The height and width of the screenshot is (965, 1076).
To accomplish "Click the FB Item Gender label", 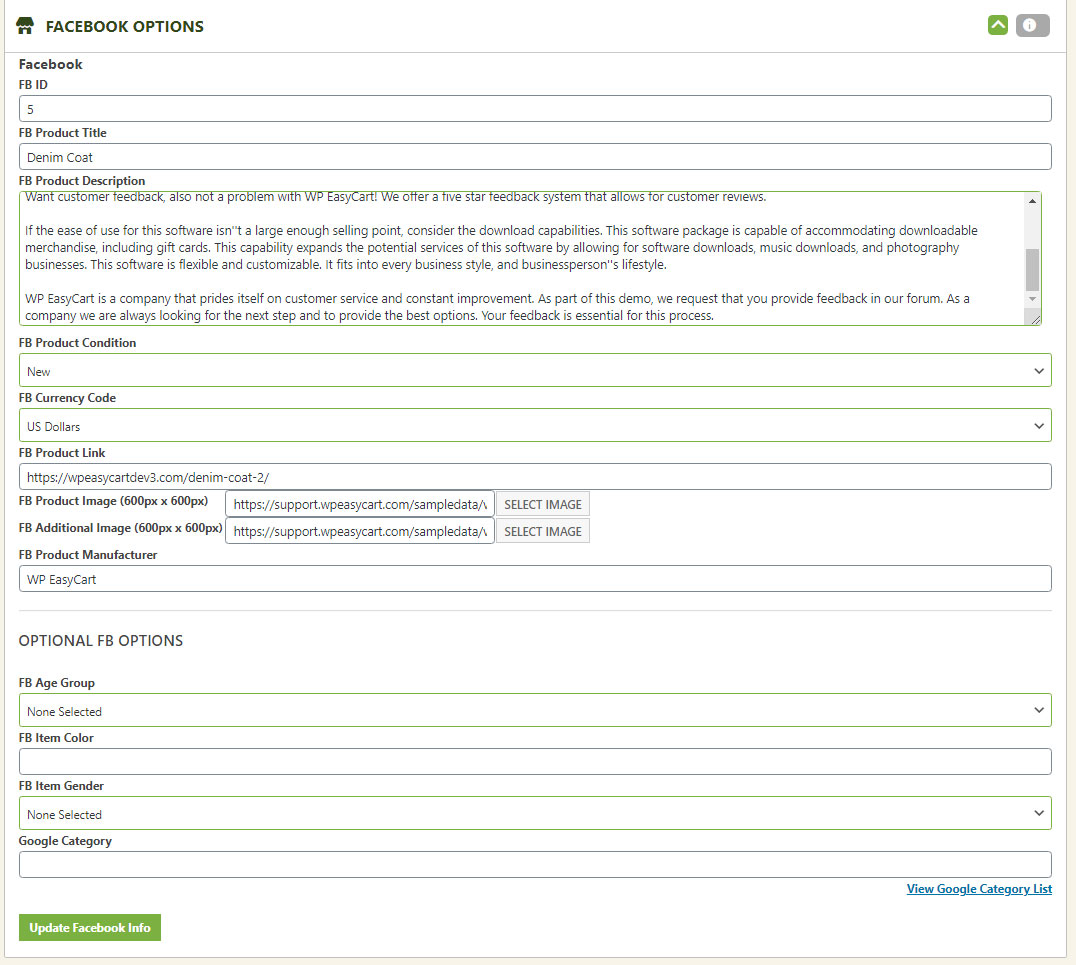I will click(x=61, y=786).
